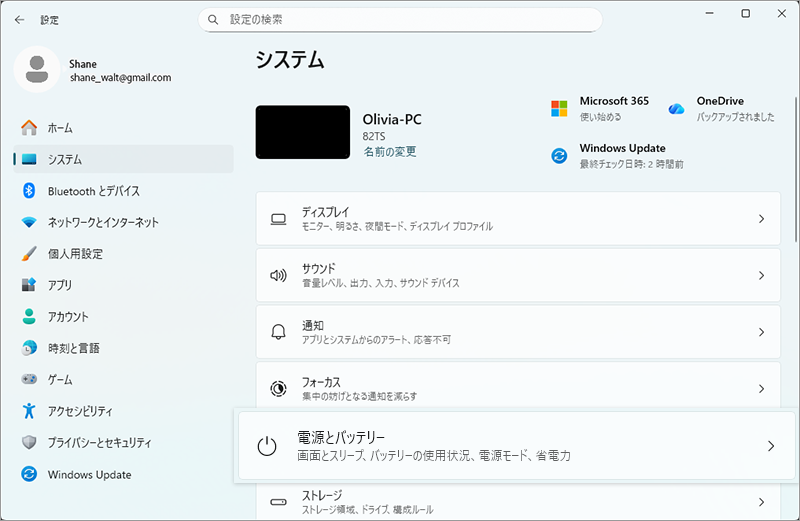Open 個人用設定 label
Viewport: 800px width, 521px height.
coord(76,254)
